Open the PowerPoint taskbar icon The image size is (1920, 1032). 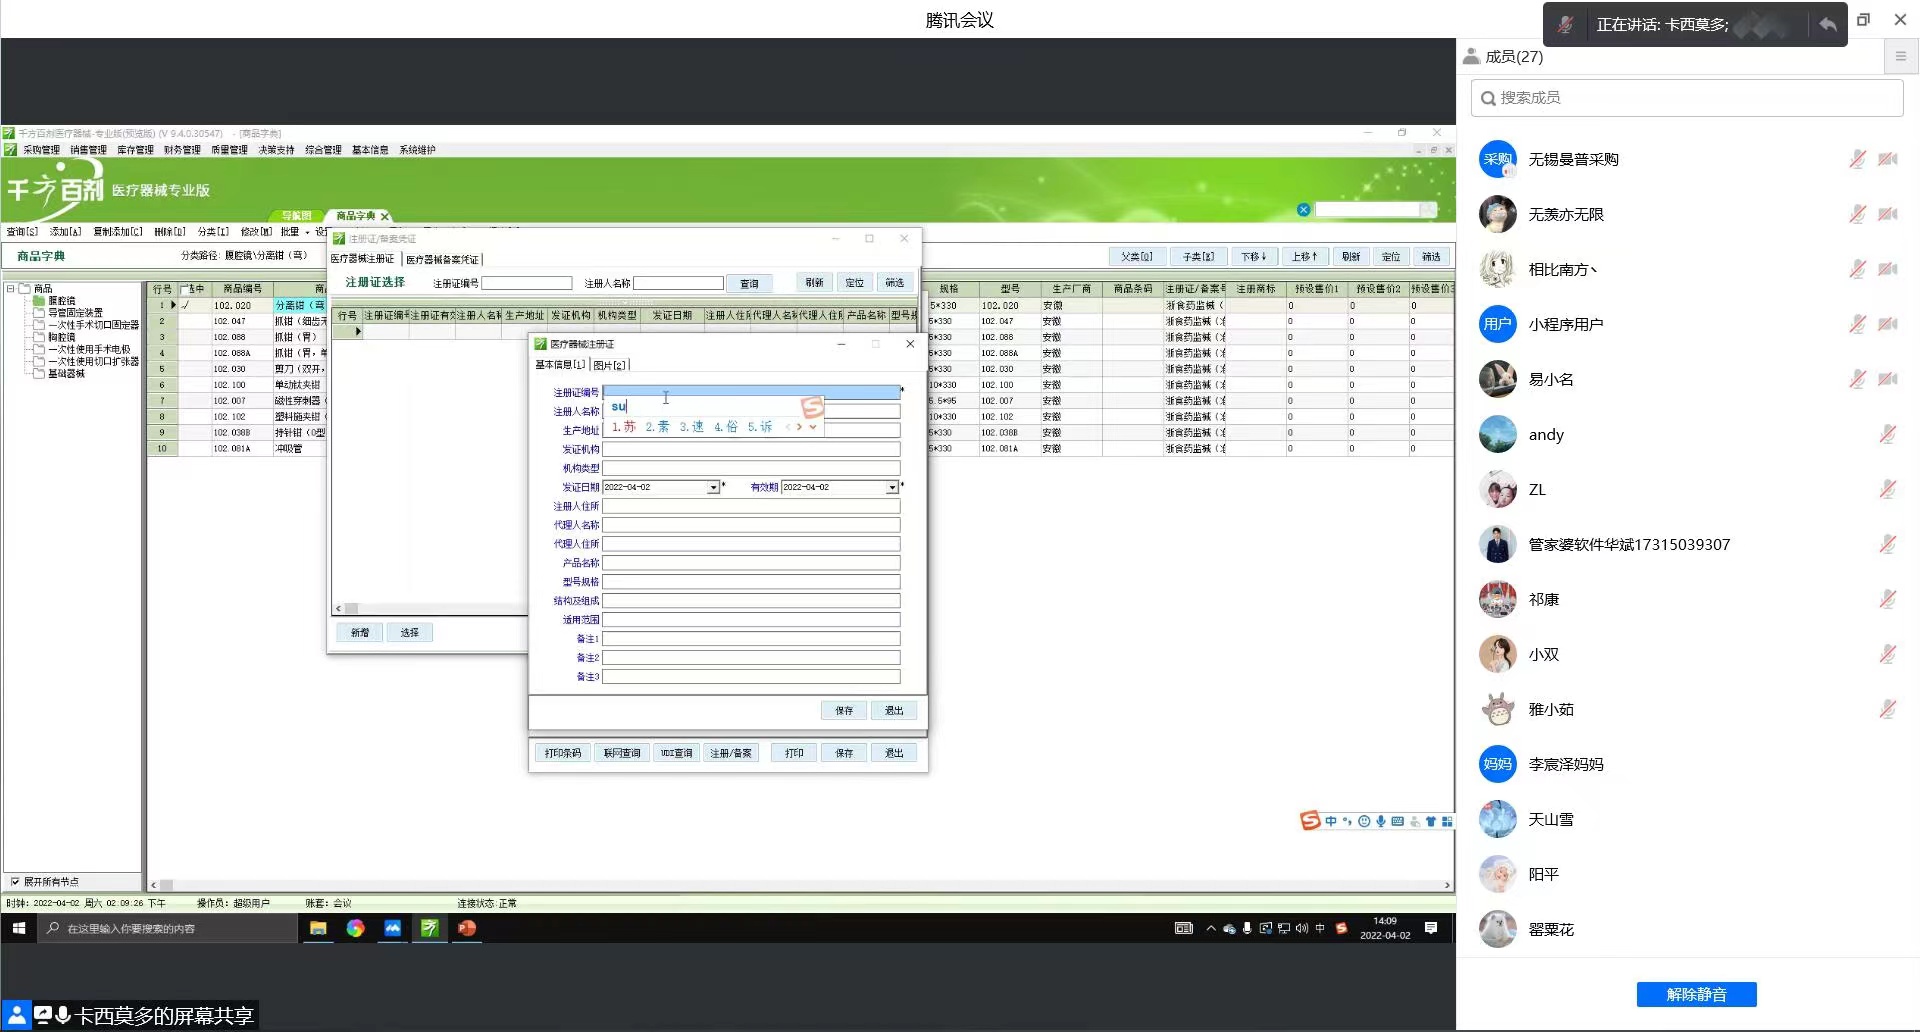coord(466,928)
